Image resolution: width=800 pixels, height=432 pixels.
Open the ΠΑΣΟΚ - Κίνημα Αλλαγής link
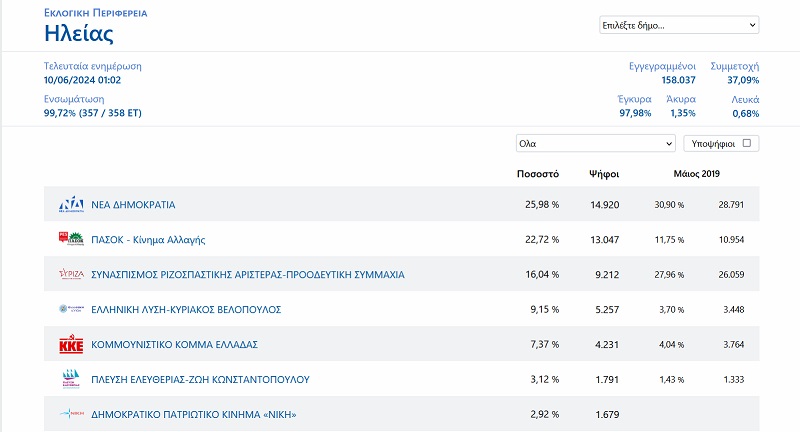pyautogui.click(x=148, y=240)
